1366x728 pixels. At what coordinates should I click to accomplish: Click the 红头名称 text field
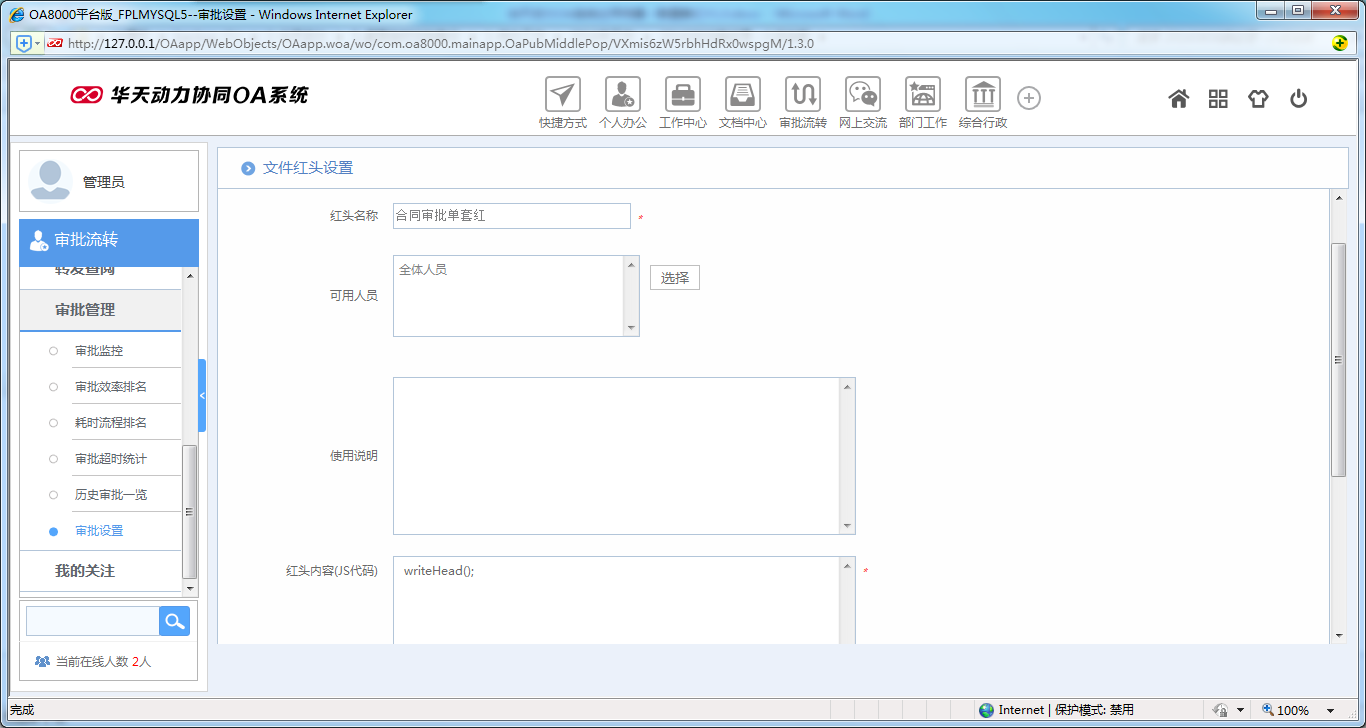(x=511, y=216)
